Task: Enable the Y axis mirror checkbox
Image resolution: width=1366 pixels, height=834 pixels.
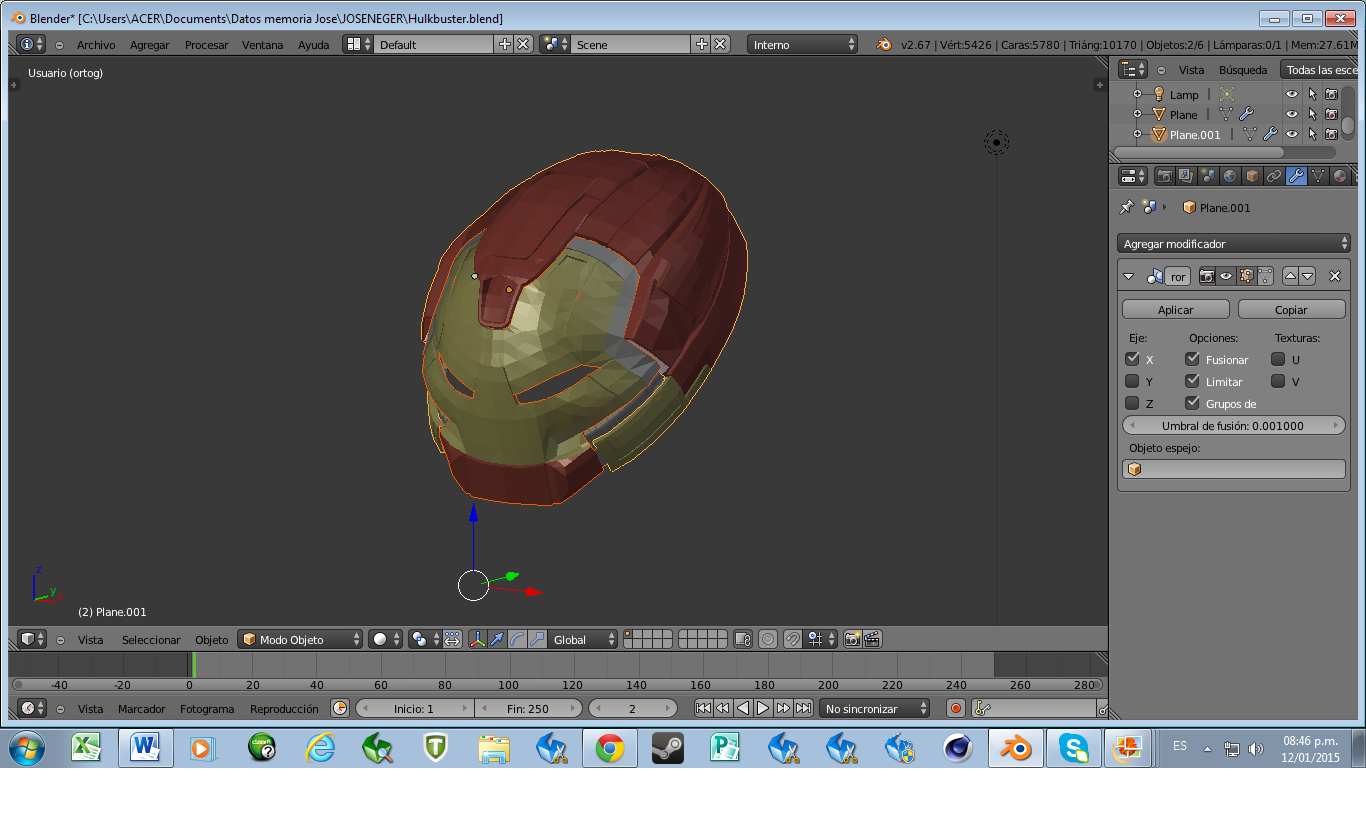Action: coord(1132,381)
